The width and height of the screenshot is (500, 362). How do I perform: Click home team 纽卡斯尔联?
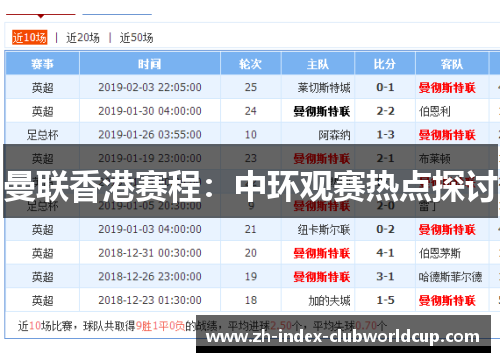(324, 230)
